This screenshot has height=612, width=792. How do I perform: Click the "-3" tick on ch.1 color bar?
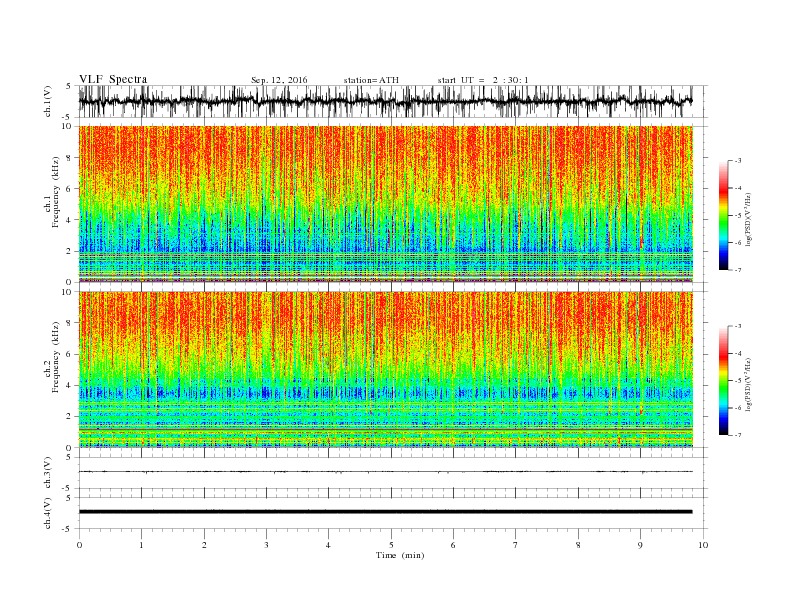pos(738,161)
